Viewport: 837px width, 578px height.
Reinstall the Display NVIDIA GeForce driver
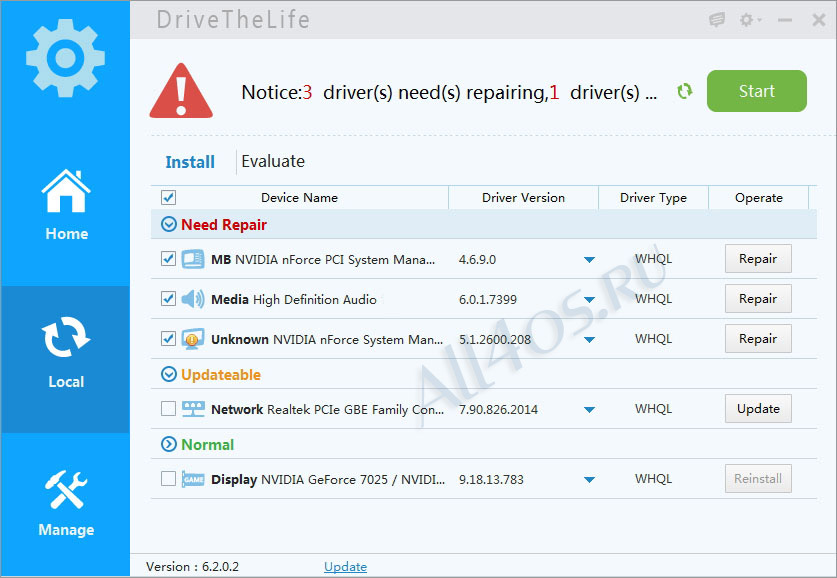758,479
